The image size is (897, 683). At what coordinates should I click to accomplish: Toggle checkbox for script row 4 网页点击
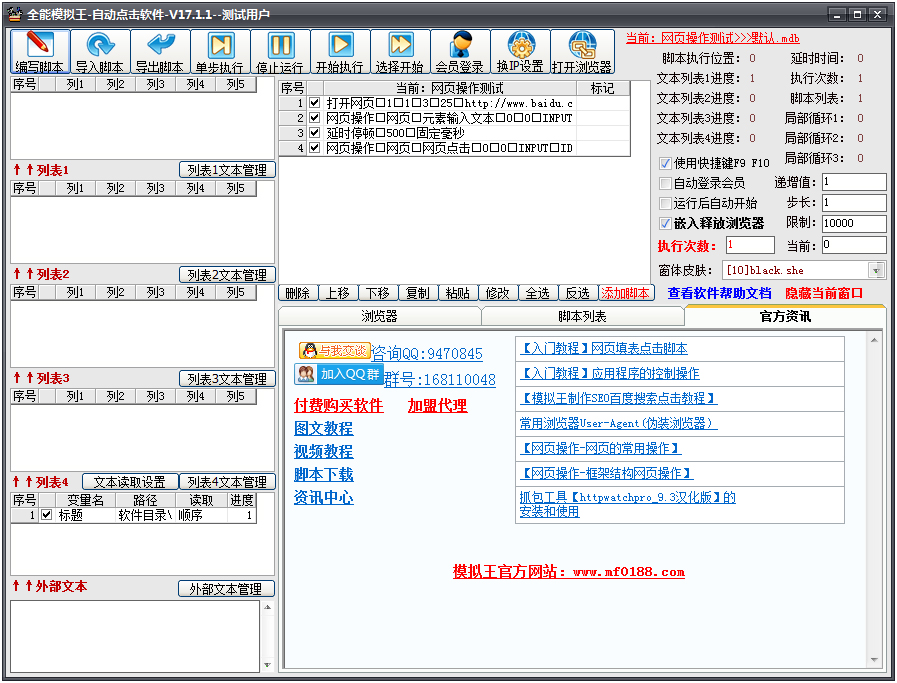(x=314, y=148)
